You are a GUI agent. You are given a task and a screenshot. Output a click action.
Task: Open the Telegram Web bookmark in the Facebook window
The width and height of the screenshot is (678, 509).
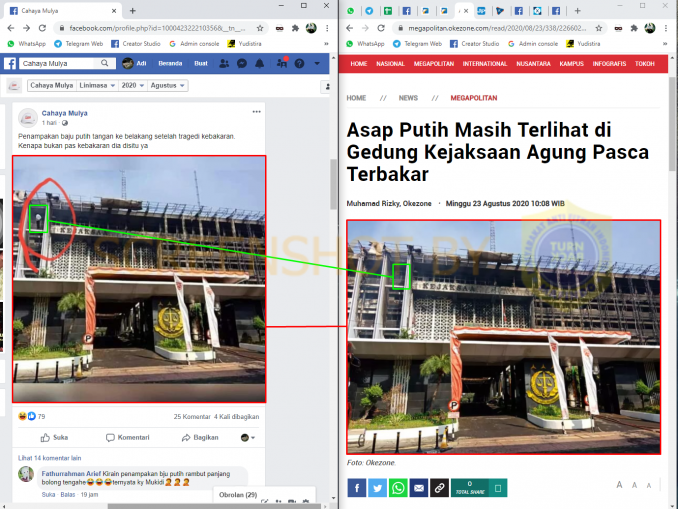click(x=79, y=44)
